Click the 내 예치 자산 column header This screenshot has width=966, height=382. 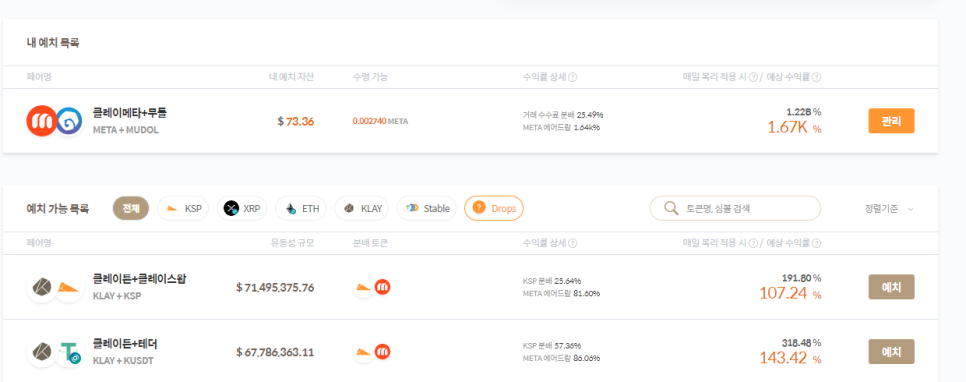click(x=291, y=77)
